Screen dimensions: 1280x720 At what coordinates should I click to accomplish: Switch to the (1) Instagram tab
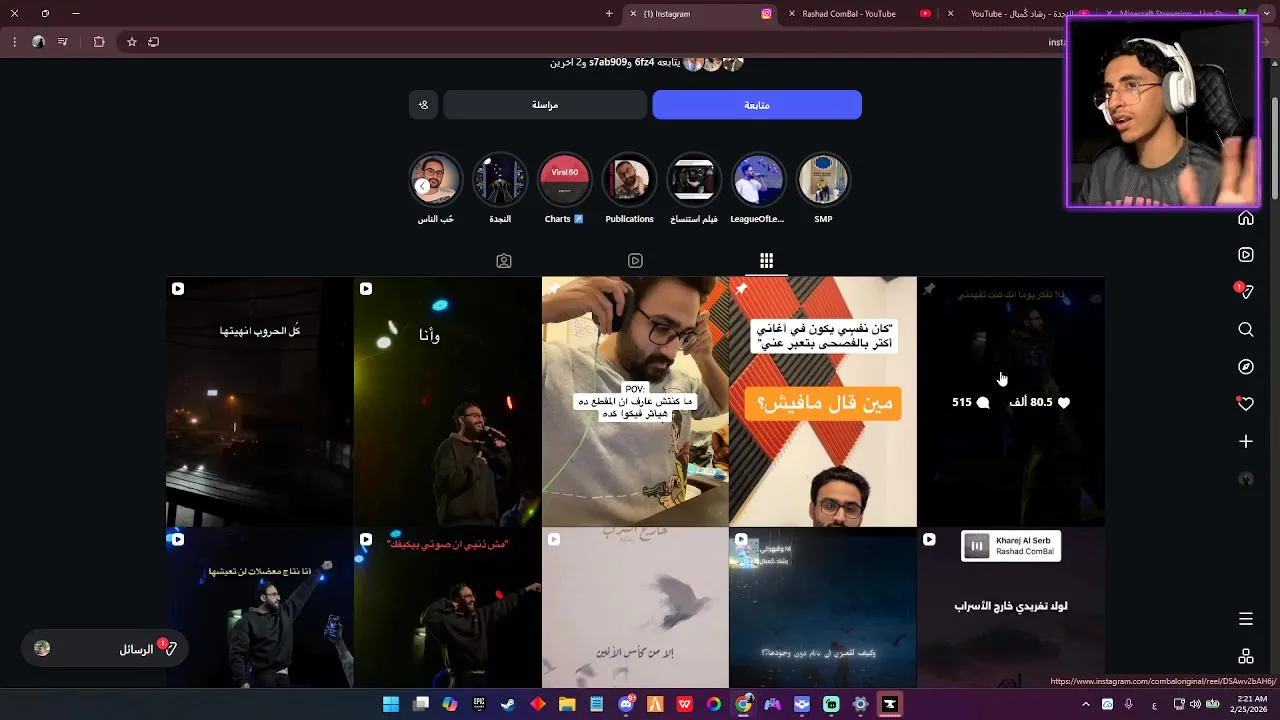(700, 14)
